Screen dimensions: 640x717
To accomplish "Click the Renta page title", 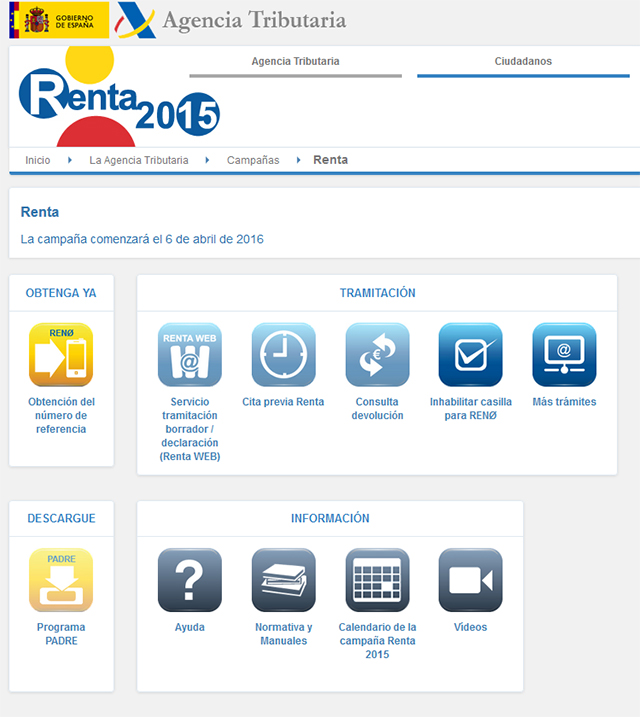I will [40, 212].
